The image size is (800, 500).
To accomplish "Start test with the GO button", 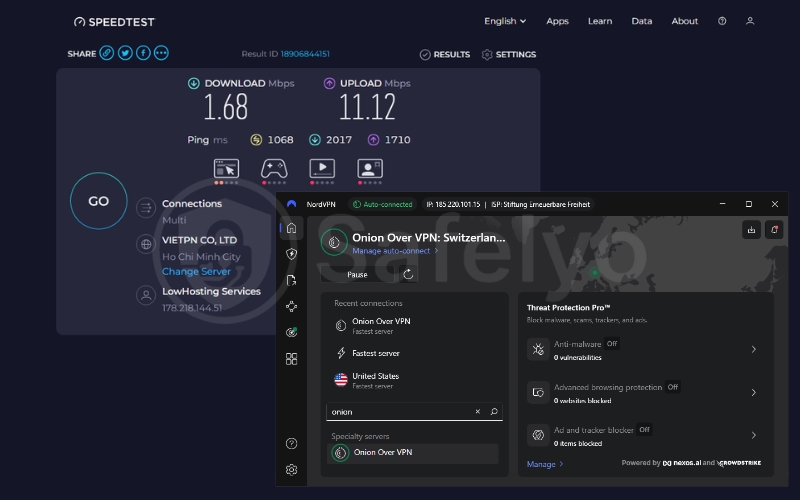I will pyautogui.click(x=98, y=201).
